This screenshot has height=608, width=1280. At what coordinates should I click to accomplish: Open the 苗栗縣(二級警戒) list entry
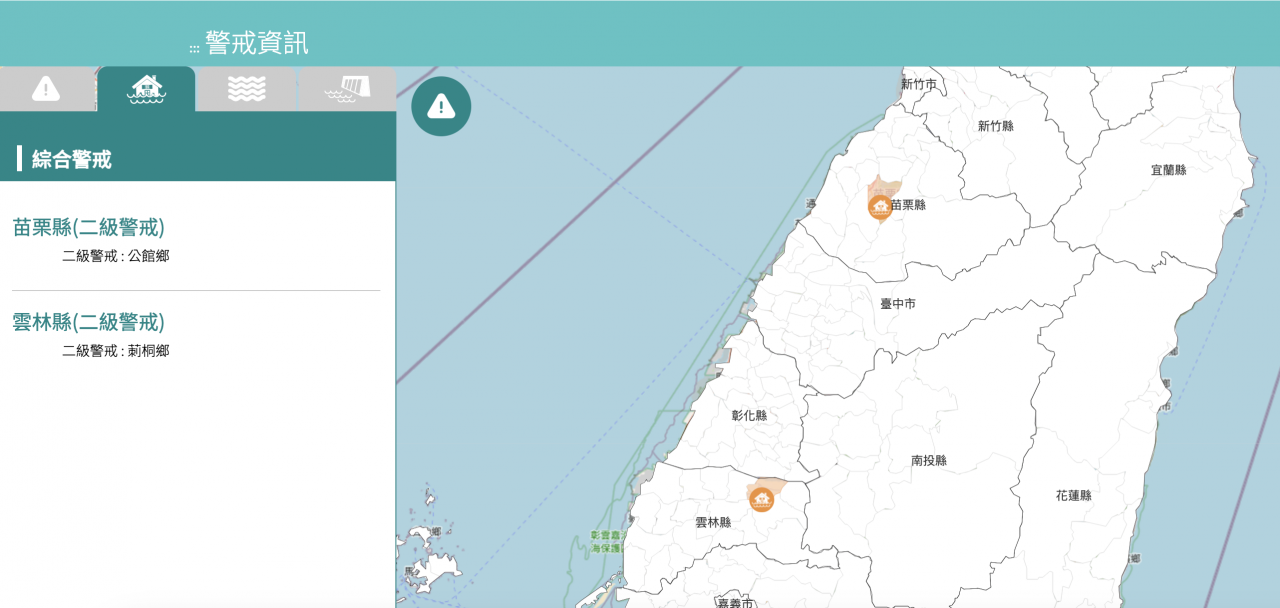point(88,227)
